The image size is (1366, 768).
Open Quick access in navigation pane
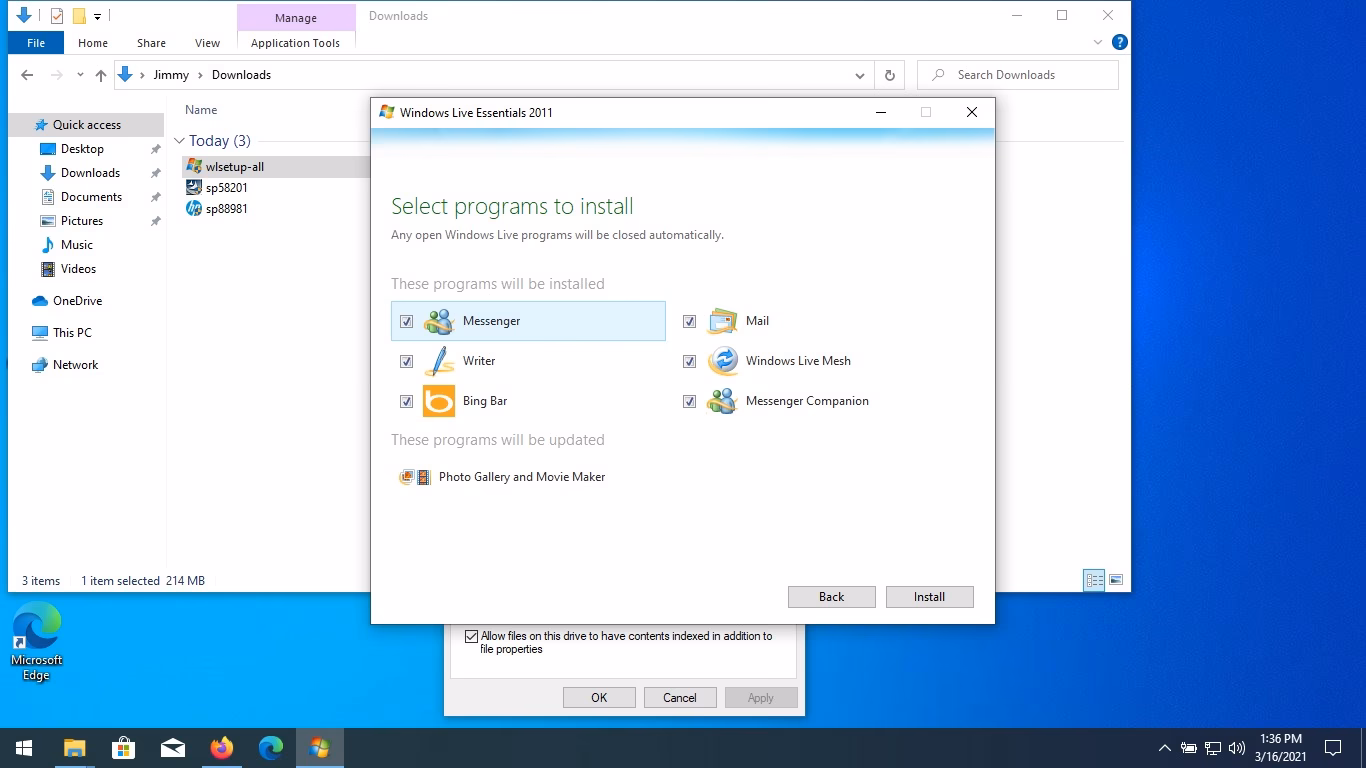click(x=86, y=125)
